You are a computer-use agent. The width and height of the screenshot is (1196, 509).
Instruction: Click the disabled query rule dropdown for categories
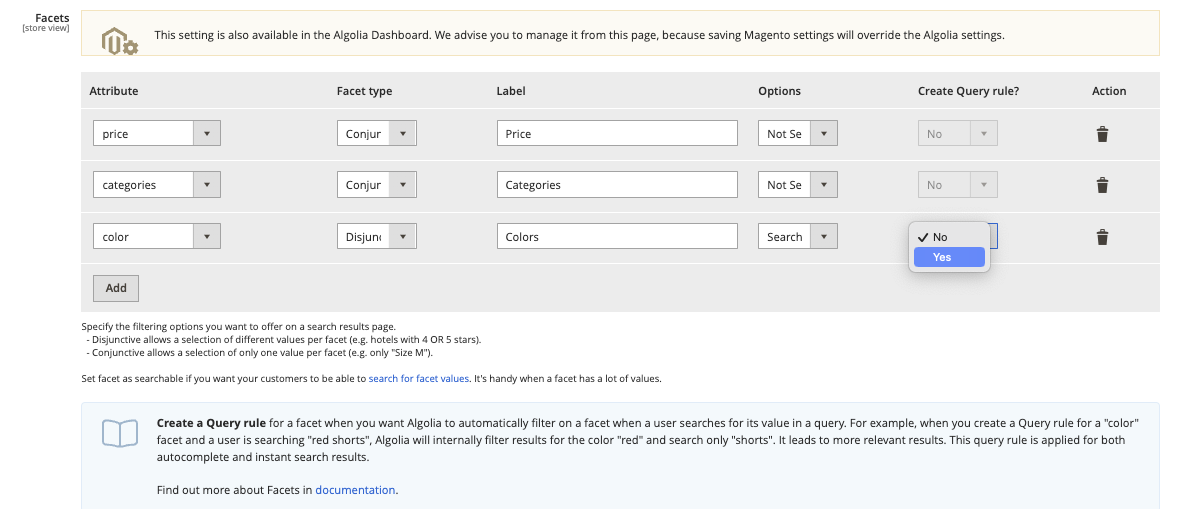click(957, 185)
